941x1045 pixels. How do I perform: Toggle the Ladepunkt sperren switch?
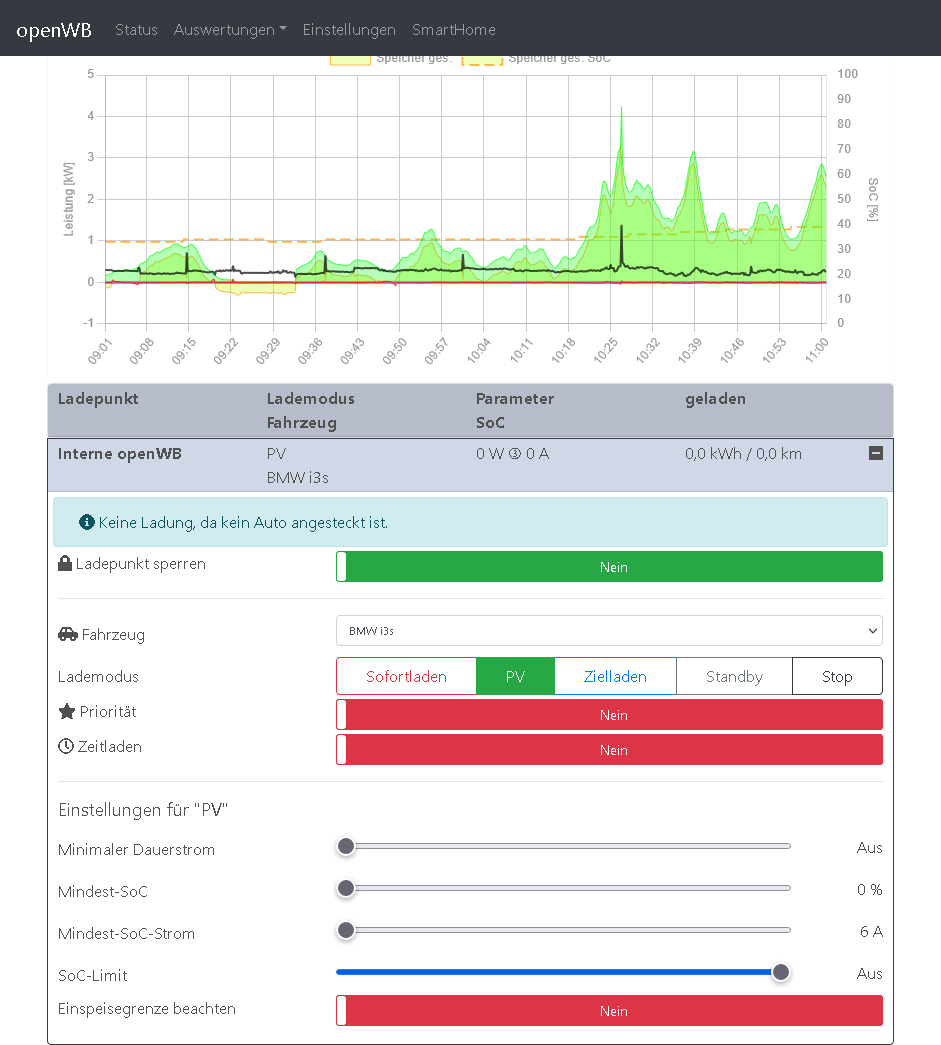tap(609, 567)
